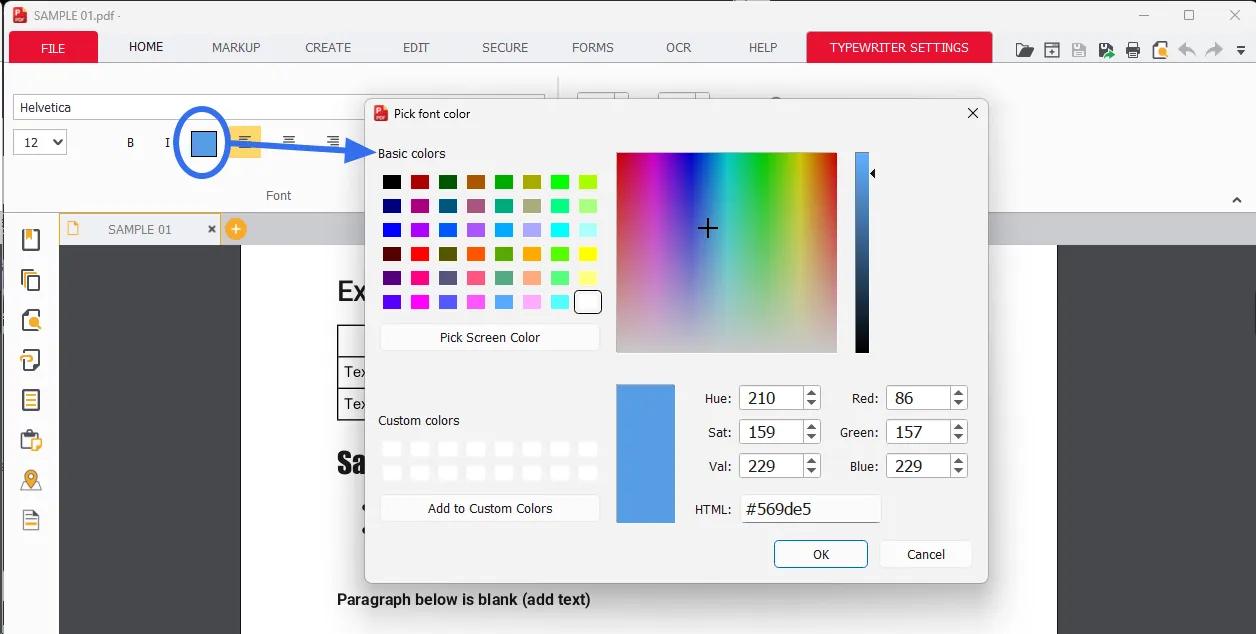The height and width of the screenshot is (634, 1256).
Task: Switch to the MARKUP tab
Action: pyautogui.click(x=236, y=47)
